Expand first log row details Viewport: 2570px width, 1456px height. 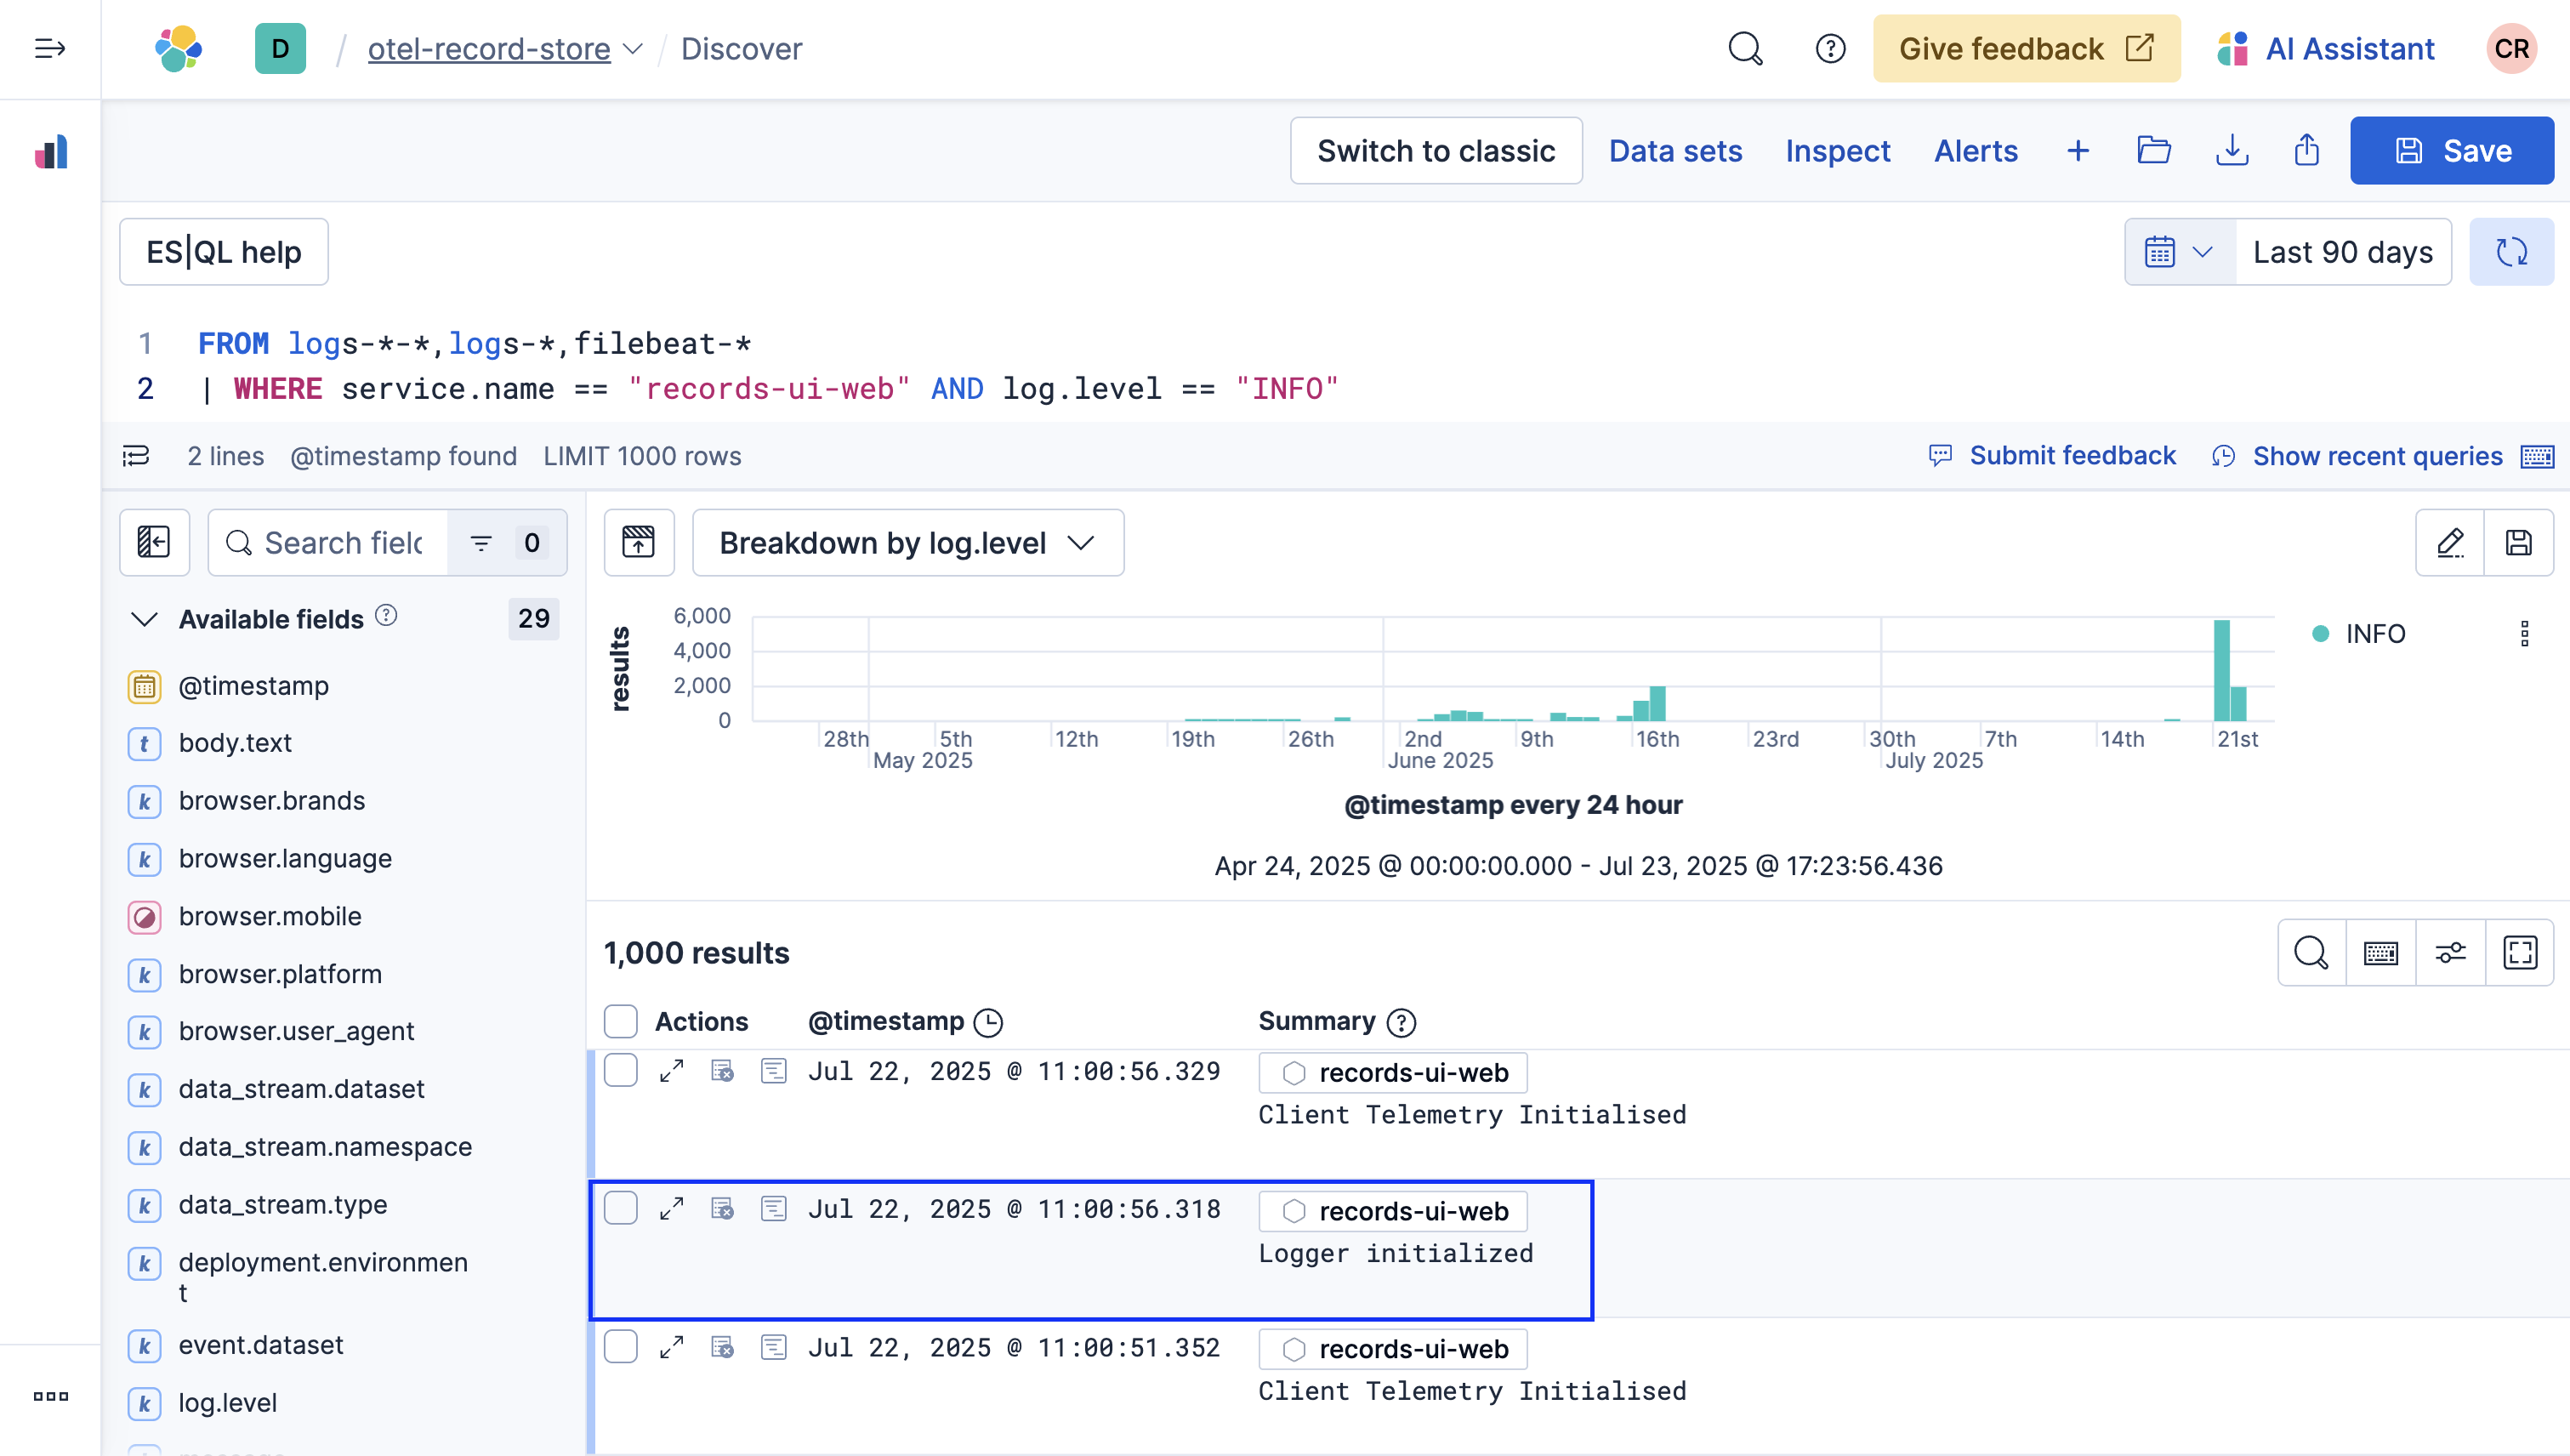click(x=671, y=1072)
